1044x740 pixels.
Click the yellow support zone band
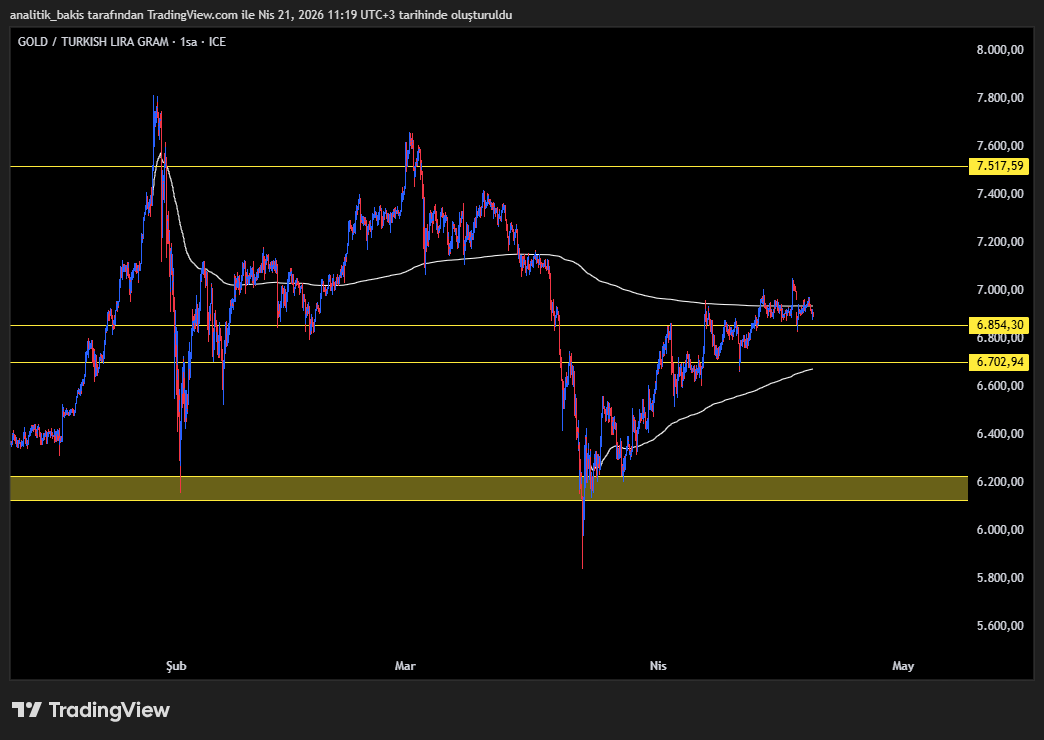tap(489, 488)
